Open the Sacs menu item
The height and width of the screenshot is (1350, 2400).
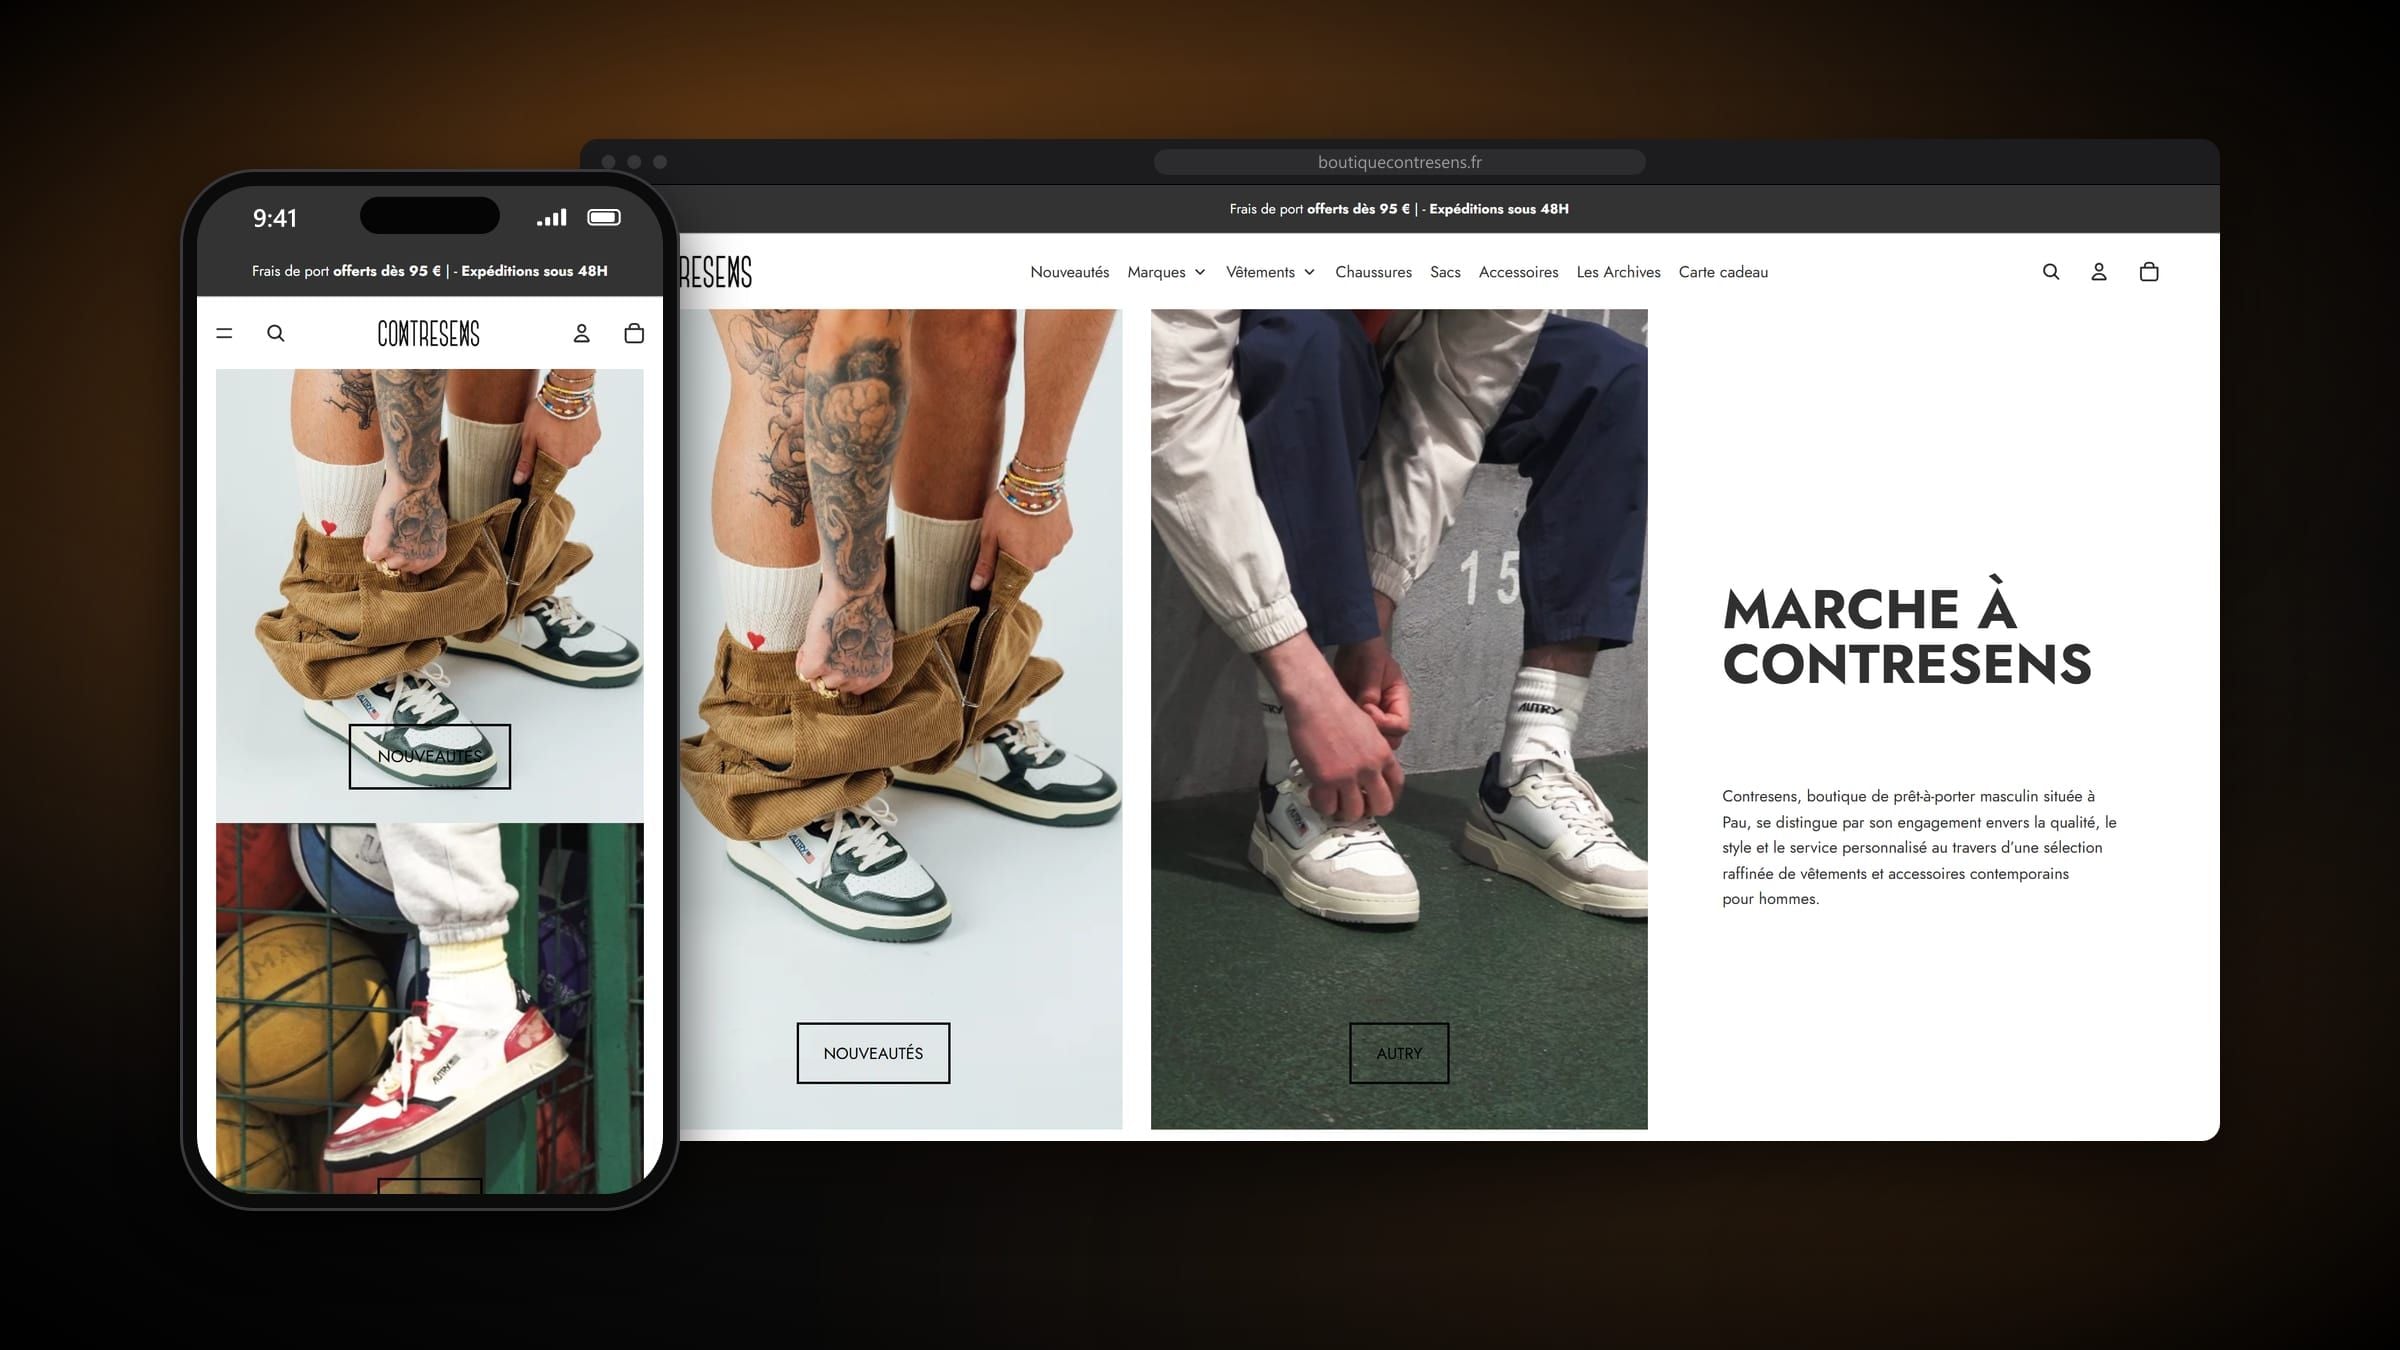[1445, 272]
